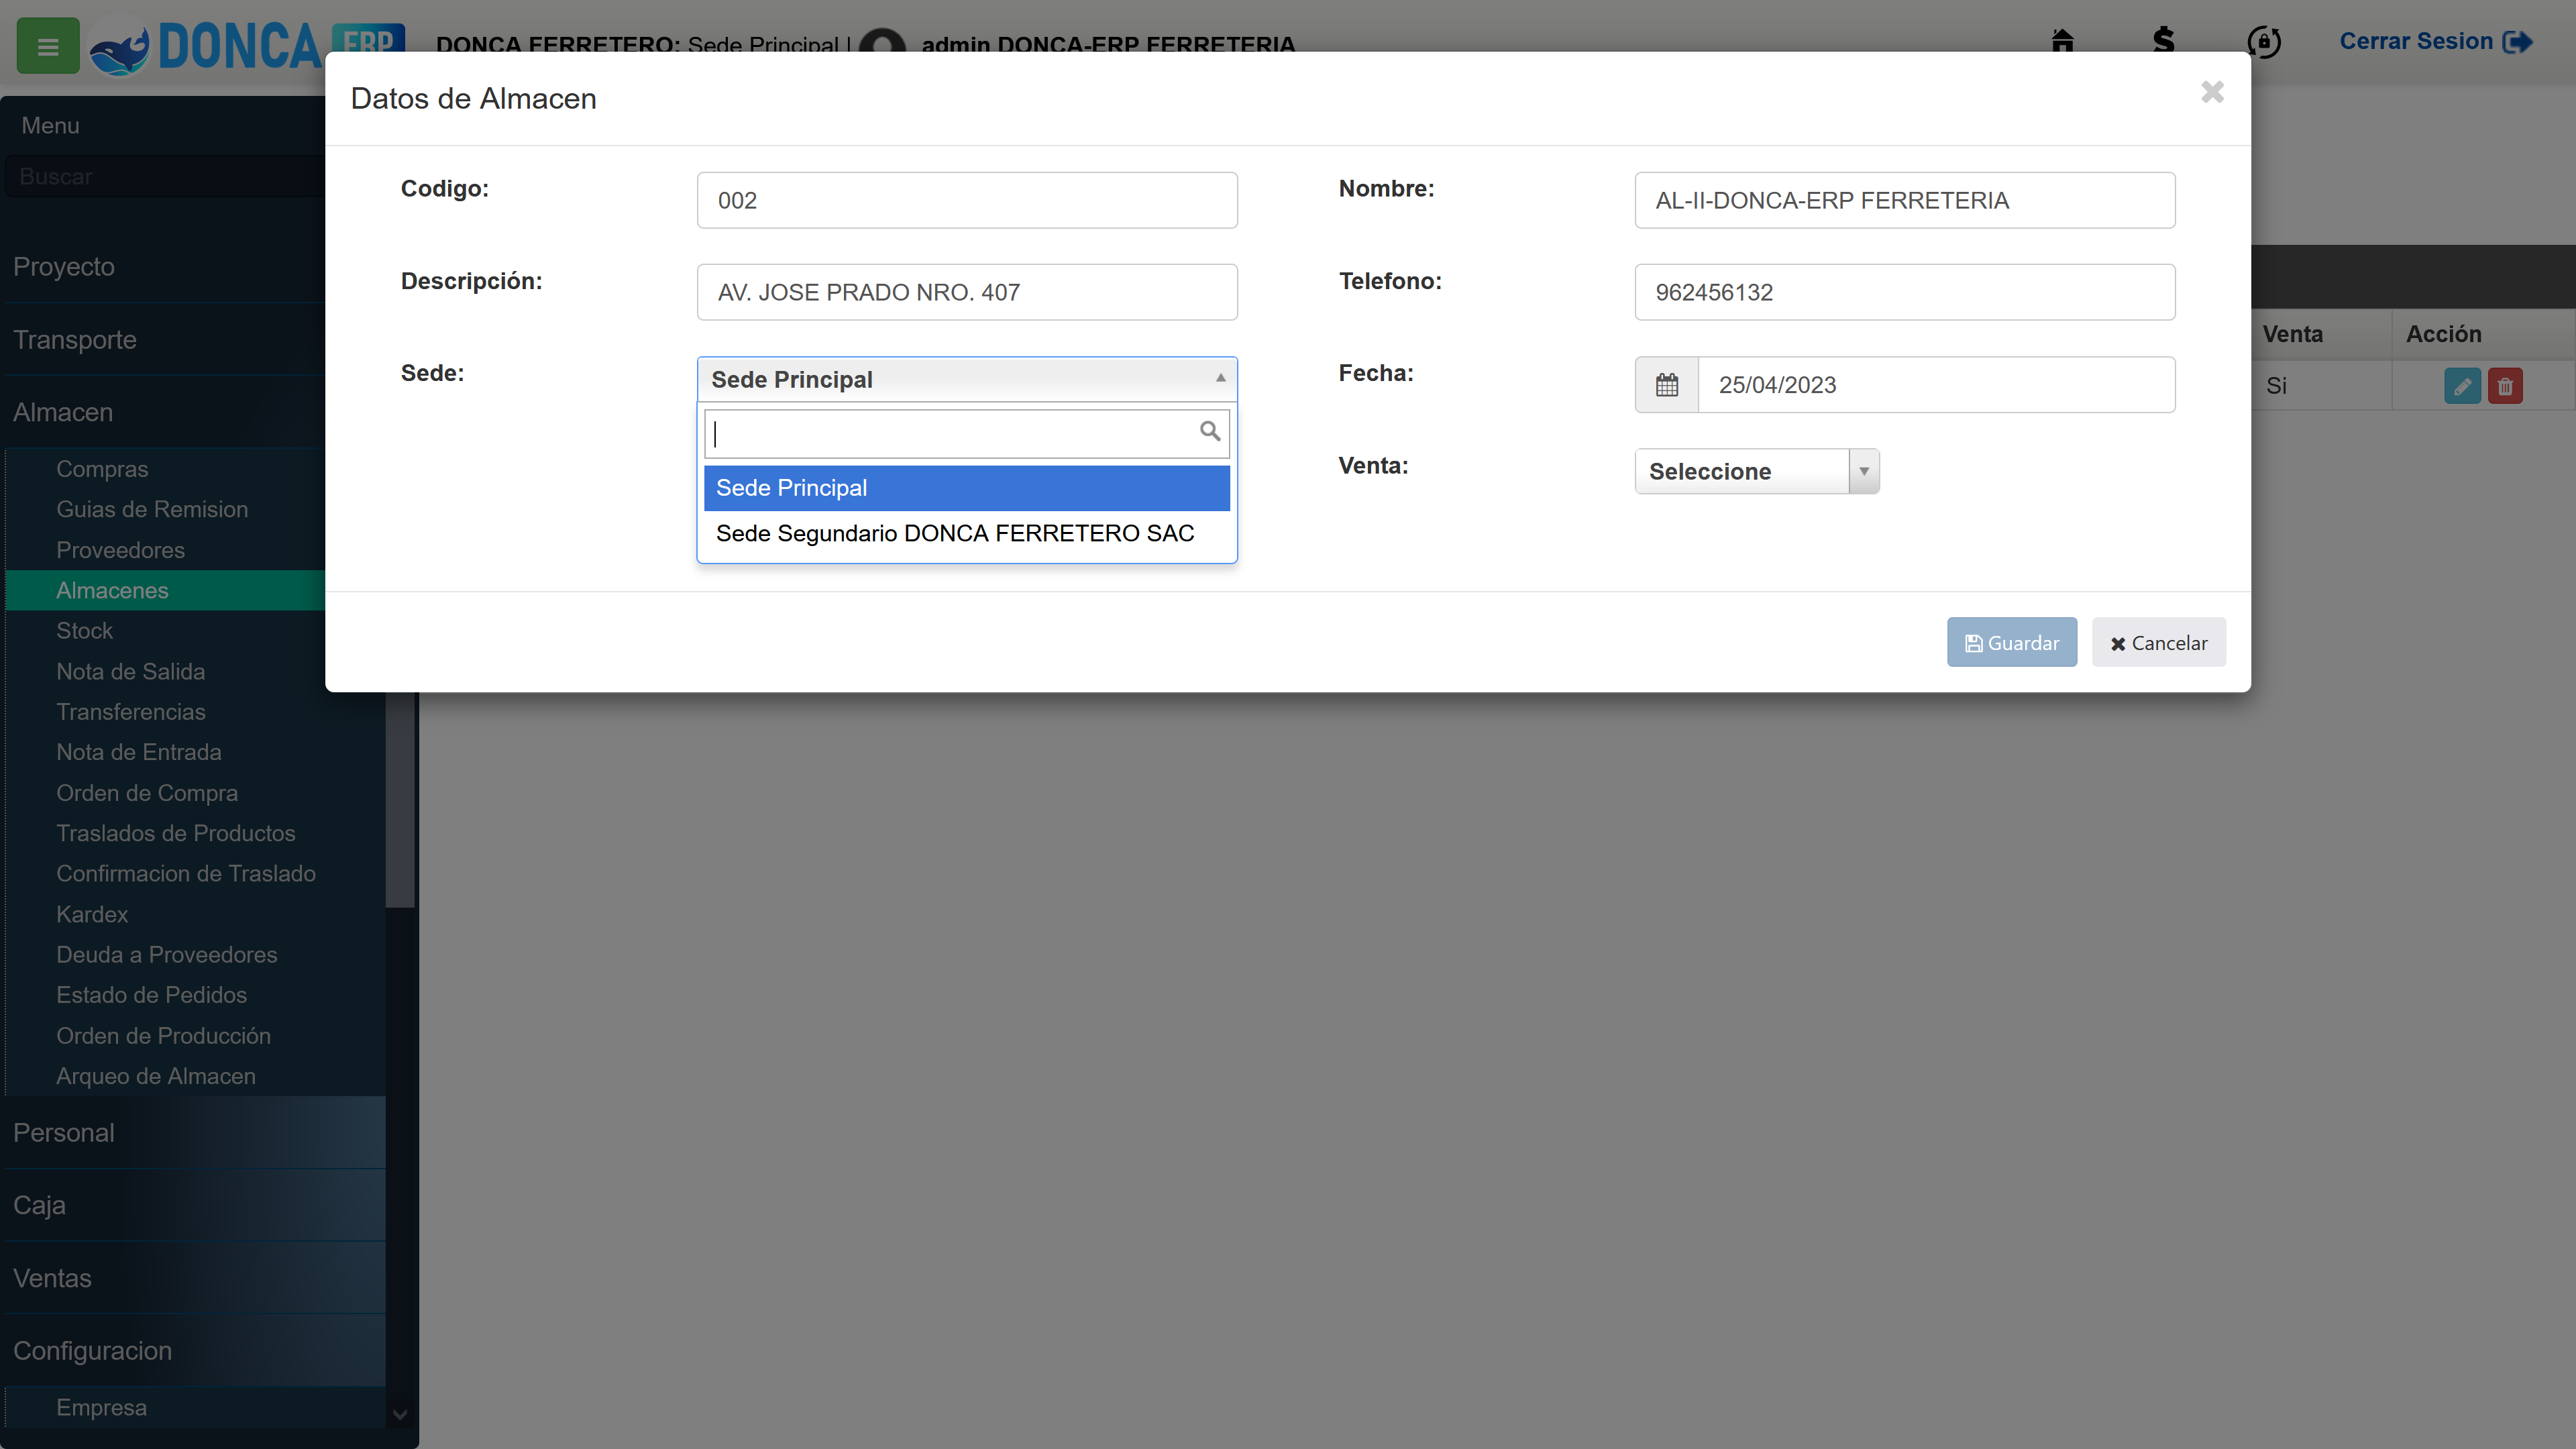This screenshot has height=1449, width=2576.
Task: Expand the Proyecto menu section
Action: [x=165, y=267]
